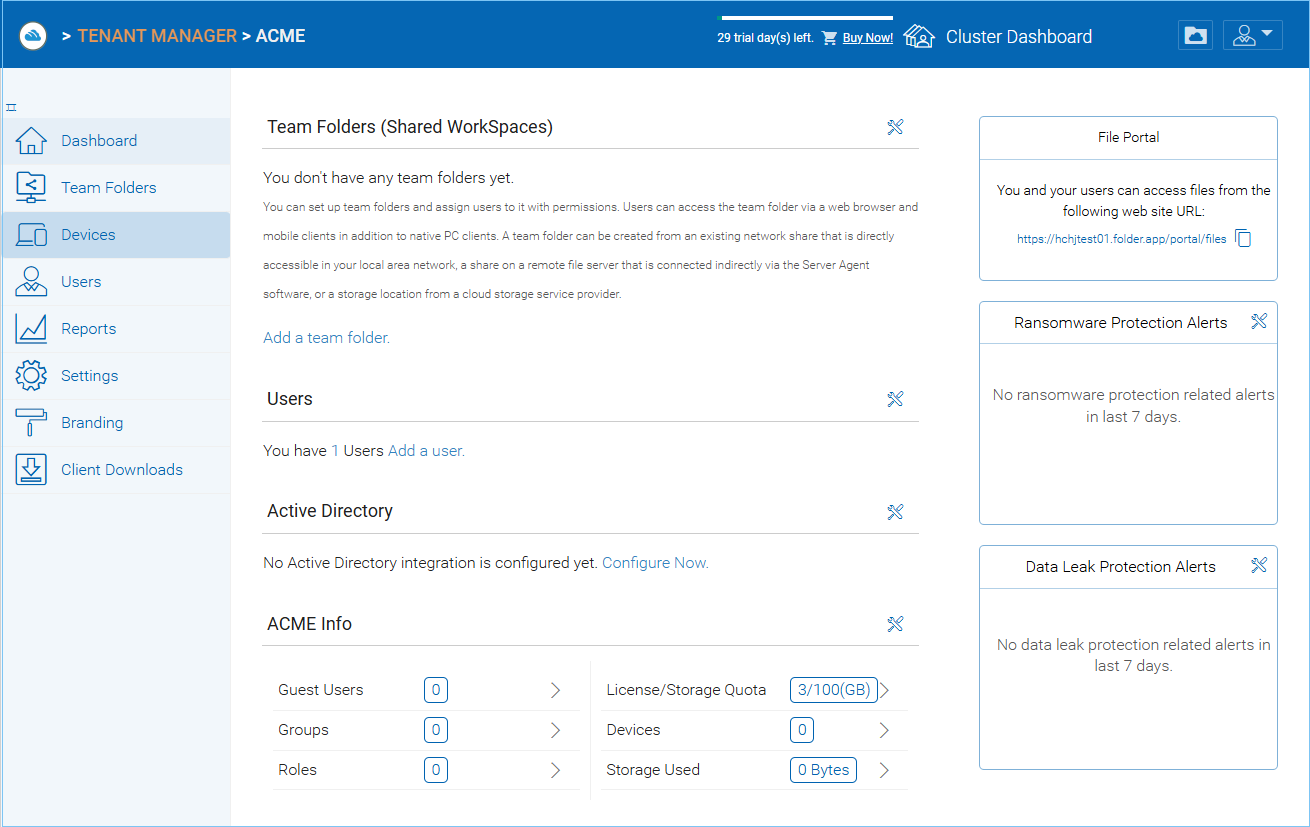1310x827 pixels.
Task: Click the cloud logo in the header
Action: (33, 36)
